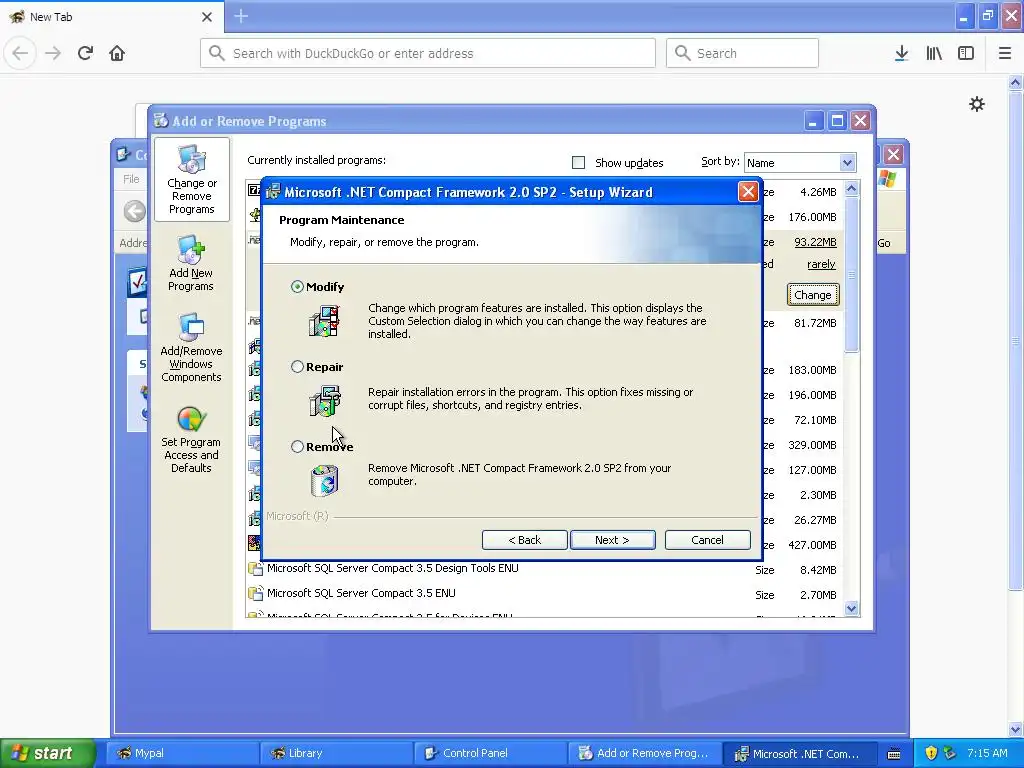Click Go in Control Panel address bar
Image resolution: width=1024 pixels, height=768 pixels.
pyautogui.click(x=884, y=243)
